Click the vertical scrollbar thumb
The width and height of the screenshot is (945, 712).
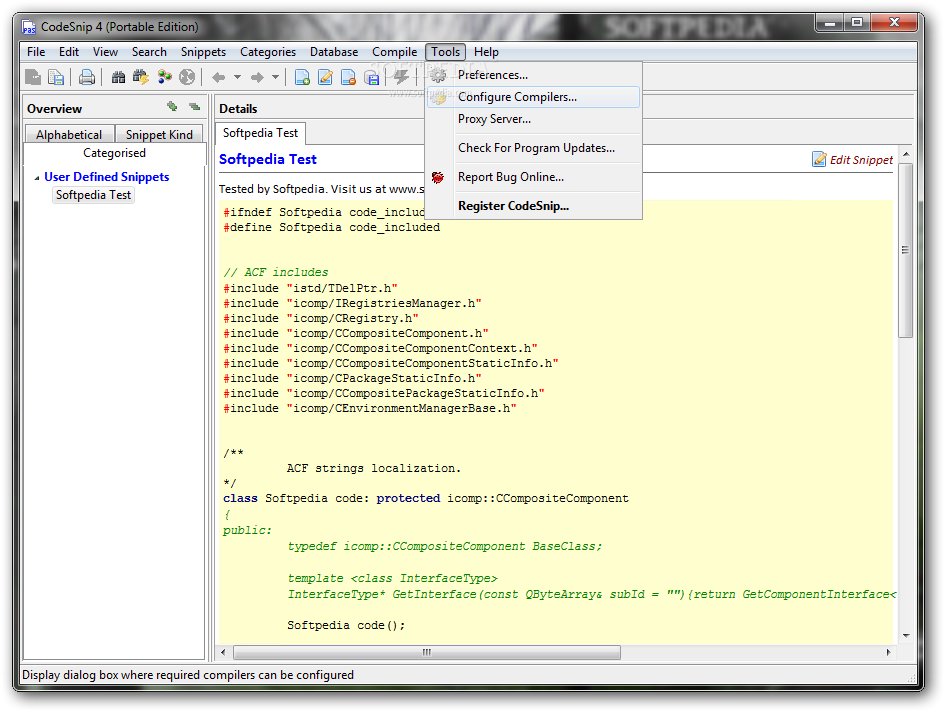coord(905,250)
